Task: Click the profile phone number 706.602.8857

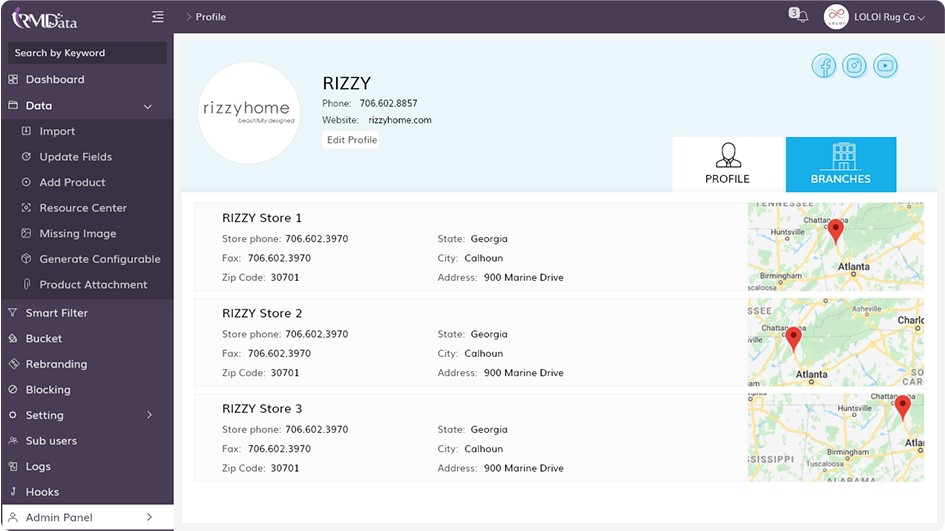Action: [x=388, y=103]
